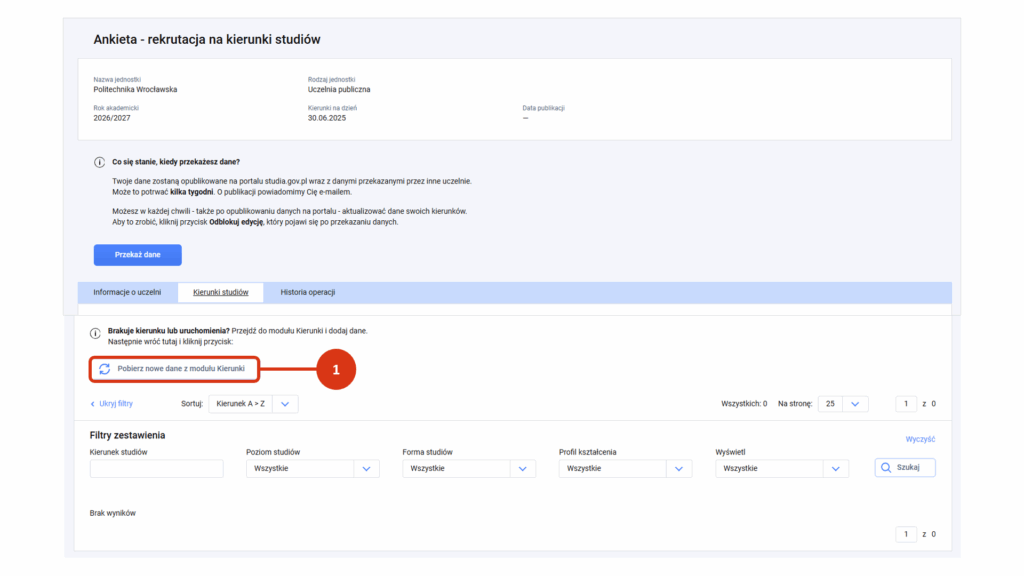This screenshot has height=576, width=1024.
Task: Hide filters with the Ukryj filtry link
Action: 111,404
